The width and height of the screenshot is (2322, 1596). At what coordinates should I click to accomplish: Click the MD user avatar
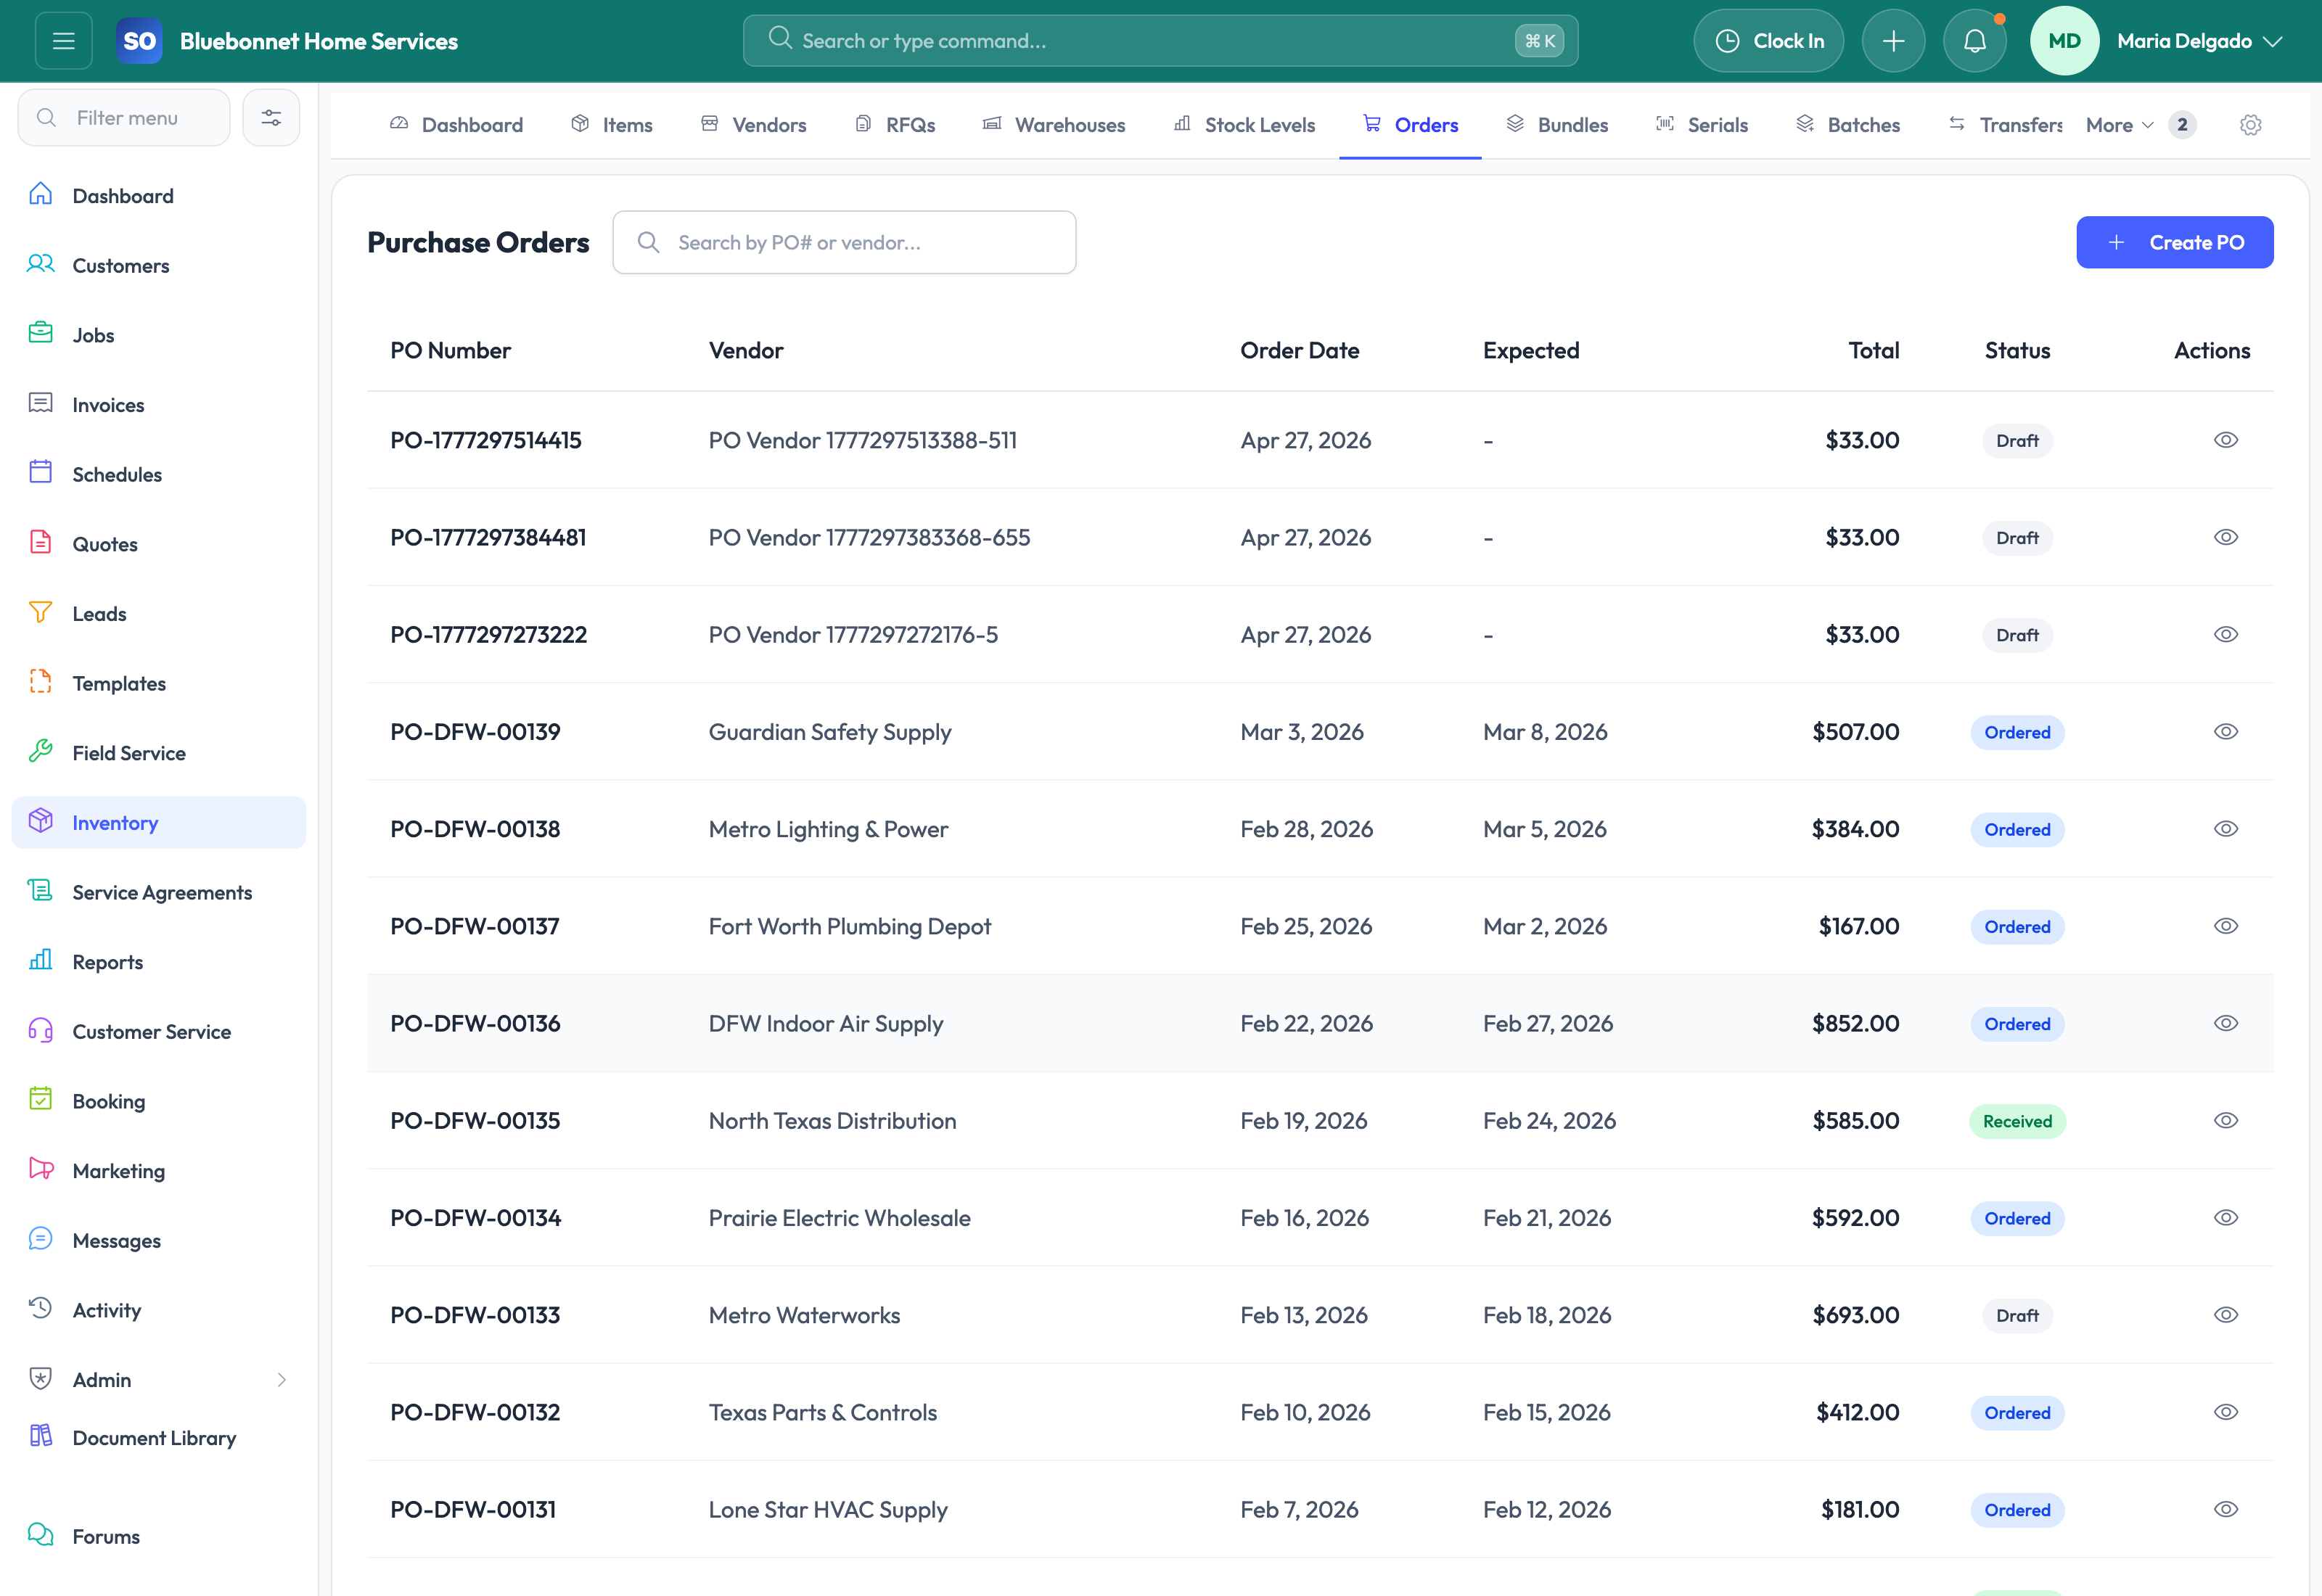pos(2064,41)
